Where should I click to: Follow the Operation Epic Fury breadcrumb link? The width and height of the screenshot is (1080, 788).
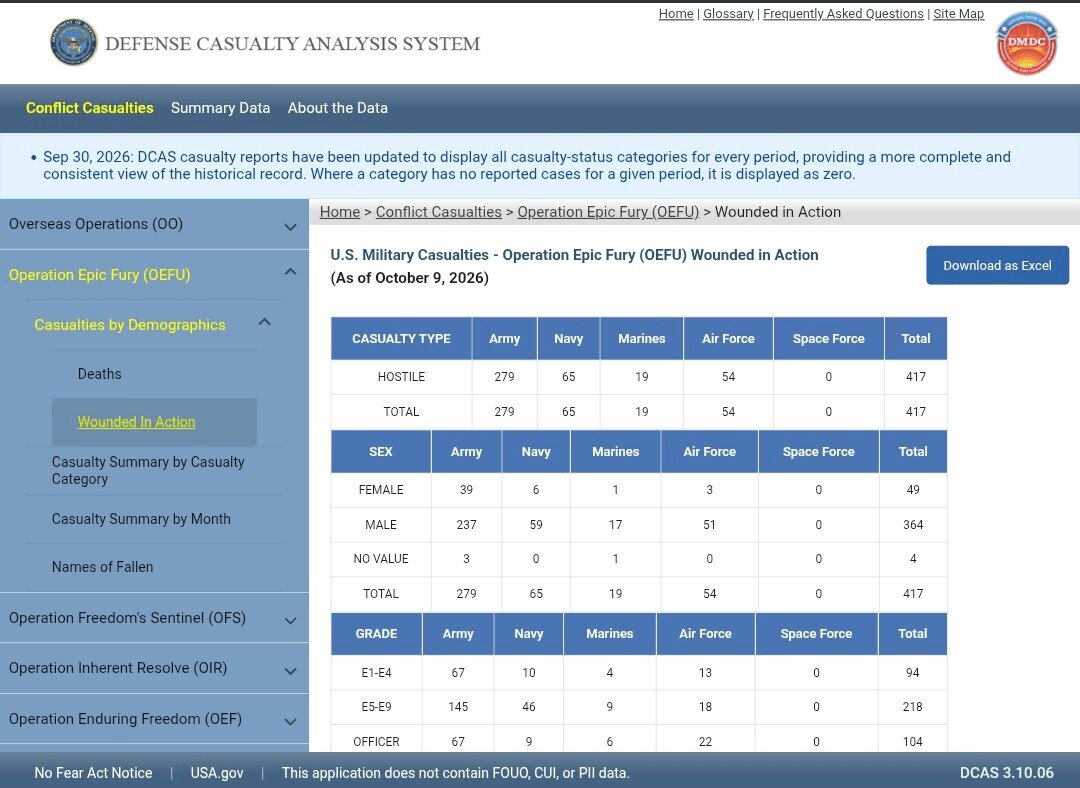(x=608, y=212)
